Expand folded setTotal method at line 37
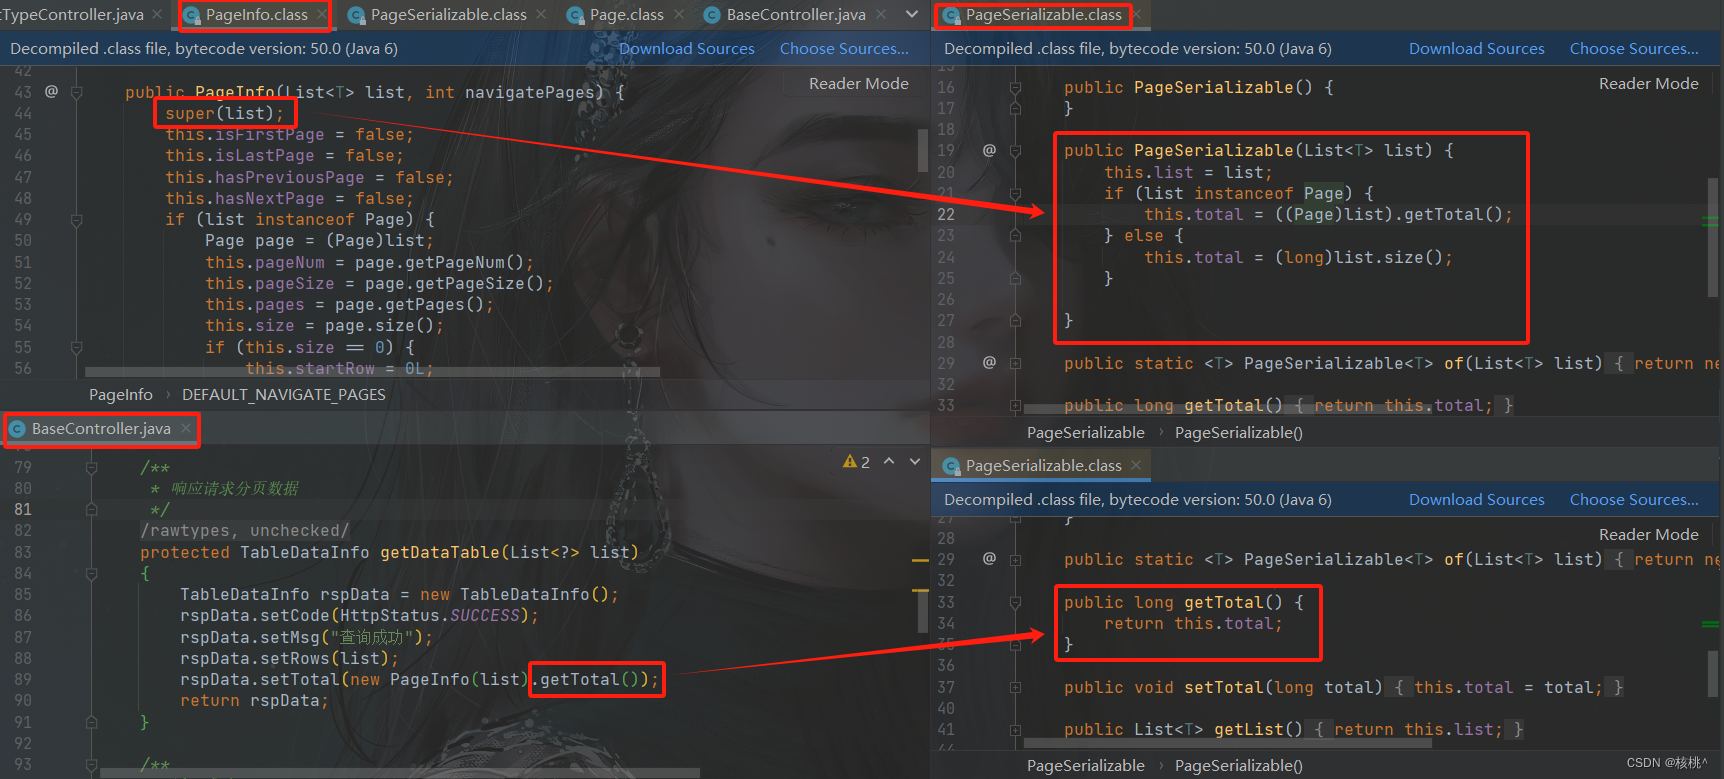The image size is (1724, 779). point(1015,688)
